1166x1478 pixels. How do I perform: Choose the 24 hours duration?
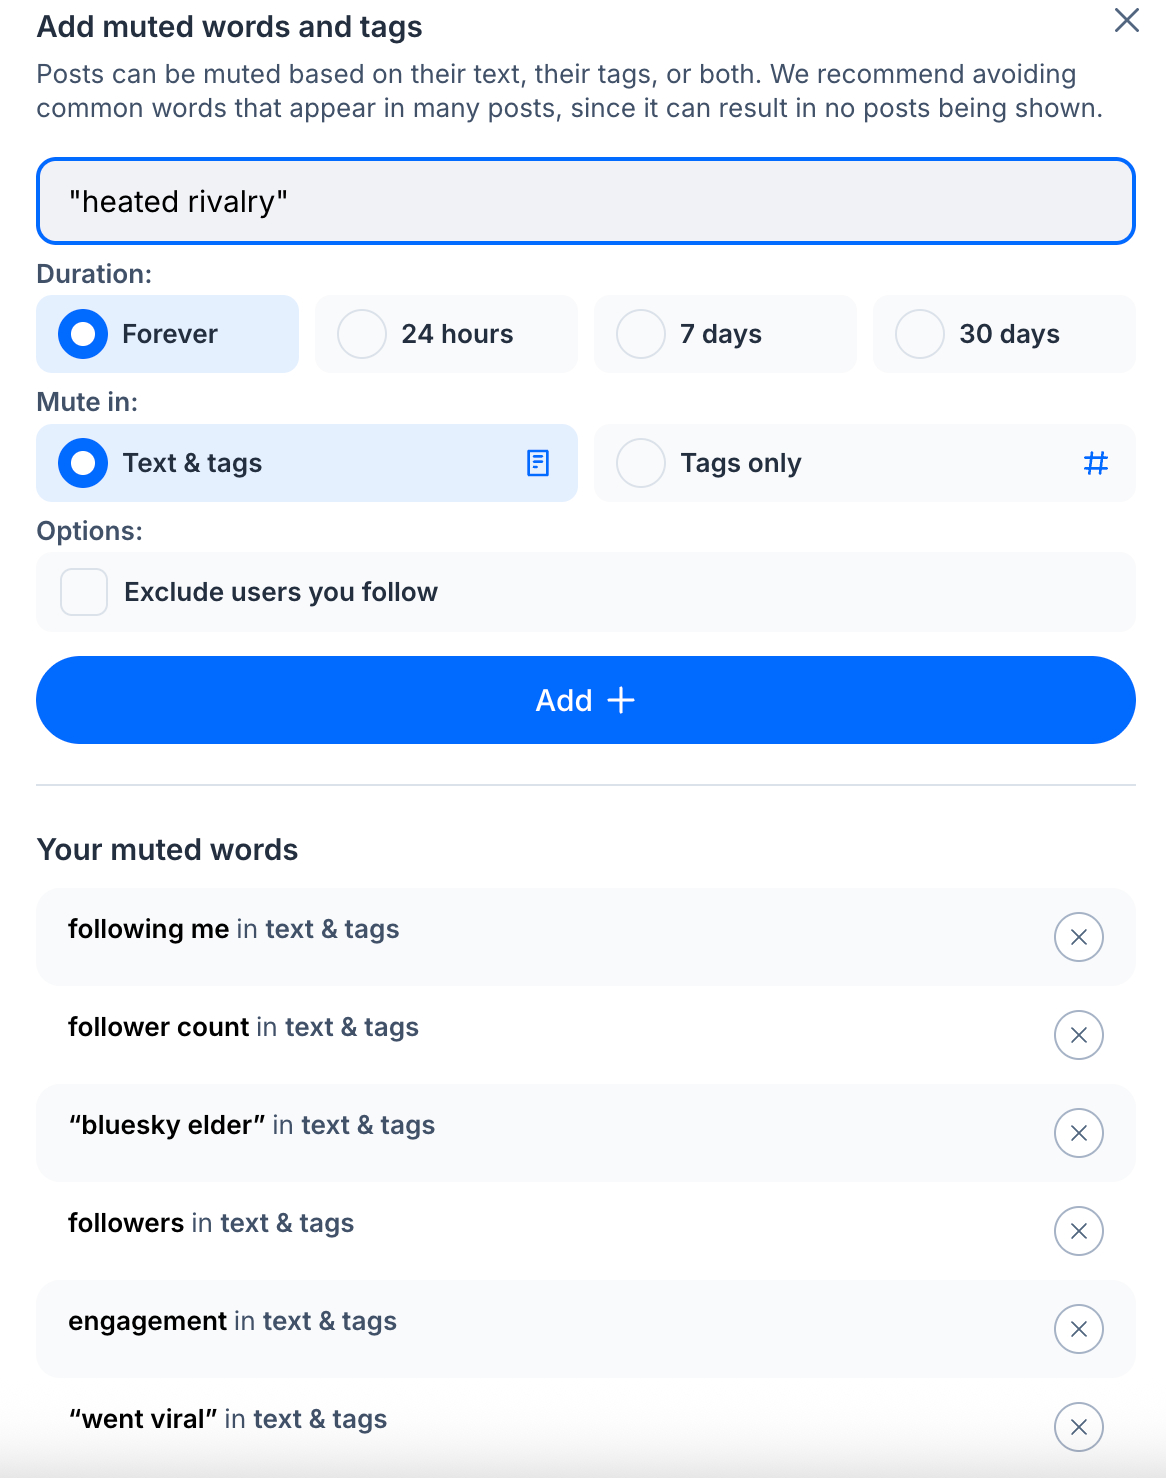coord(446,334)
